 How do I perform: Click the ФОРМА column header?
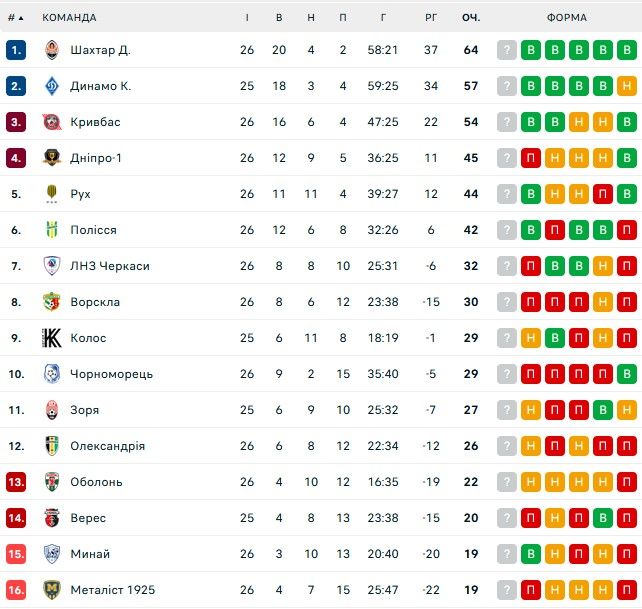coord(566,17)
